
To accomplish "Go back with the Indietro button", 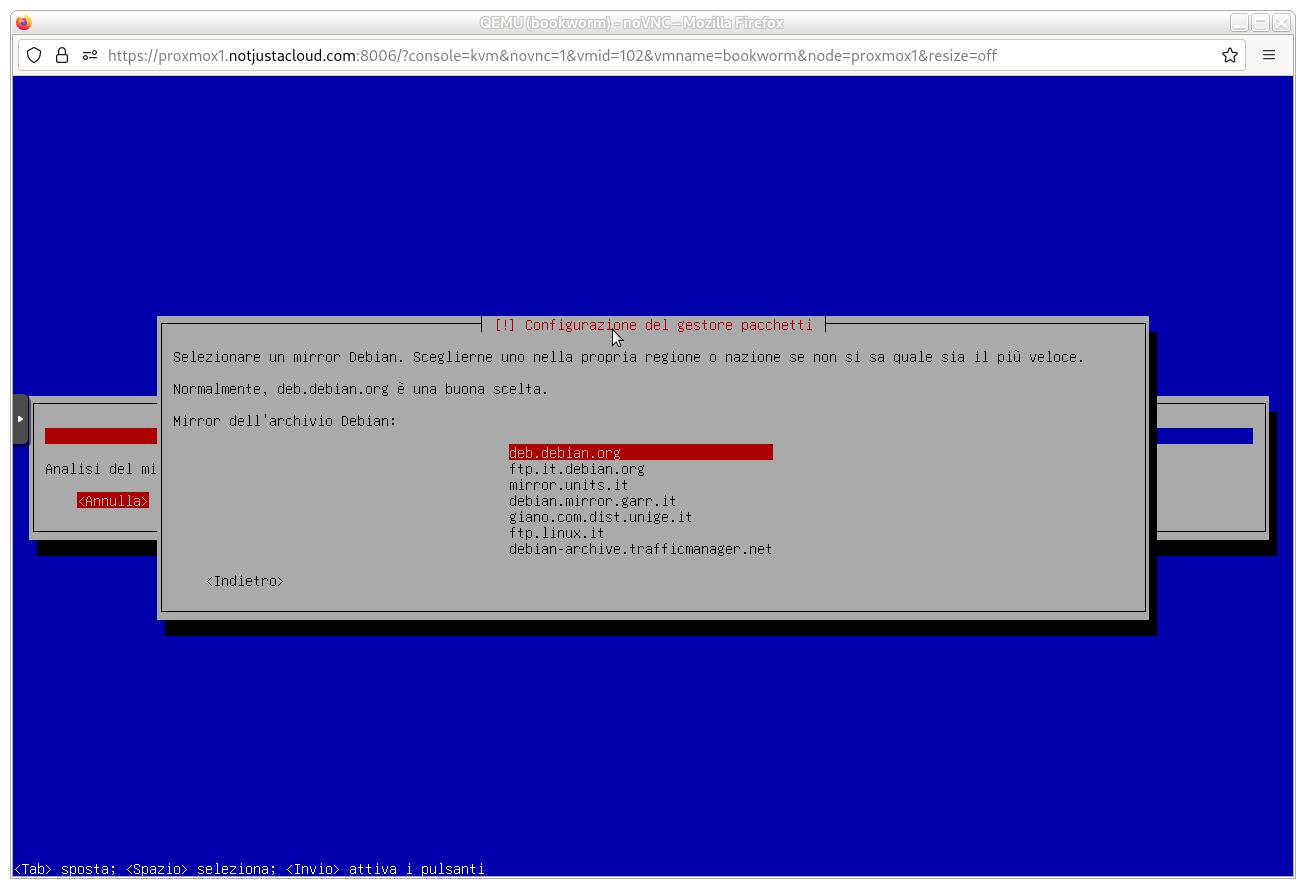I will tap(245, 581).
